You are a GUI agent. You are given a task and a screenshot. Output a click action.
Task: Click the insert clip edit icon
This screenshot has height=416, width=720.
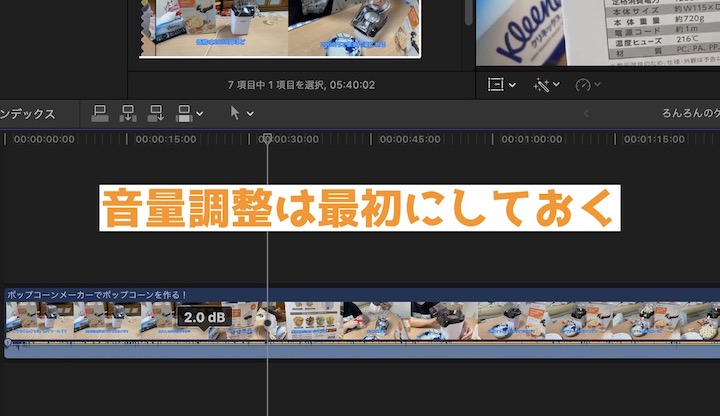click(x=128, y=113)
